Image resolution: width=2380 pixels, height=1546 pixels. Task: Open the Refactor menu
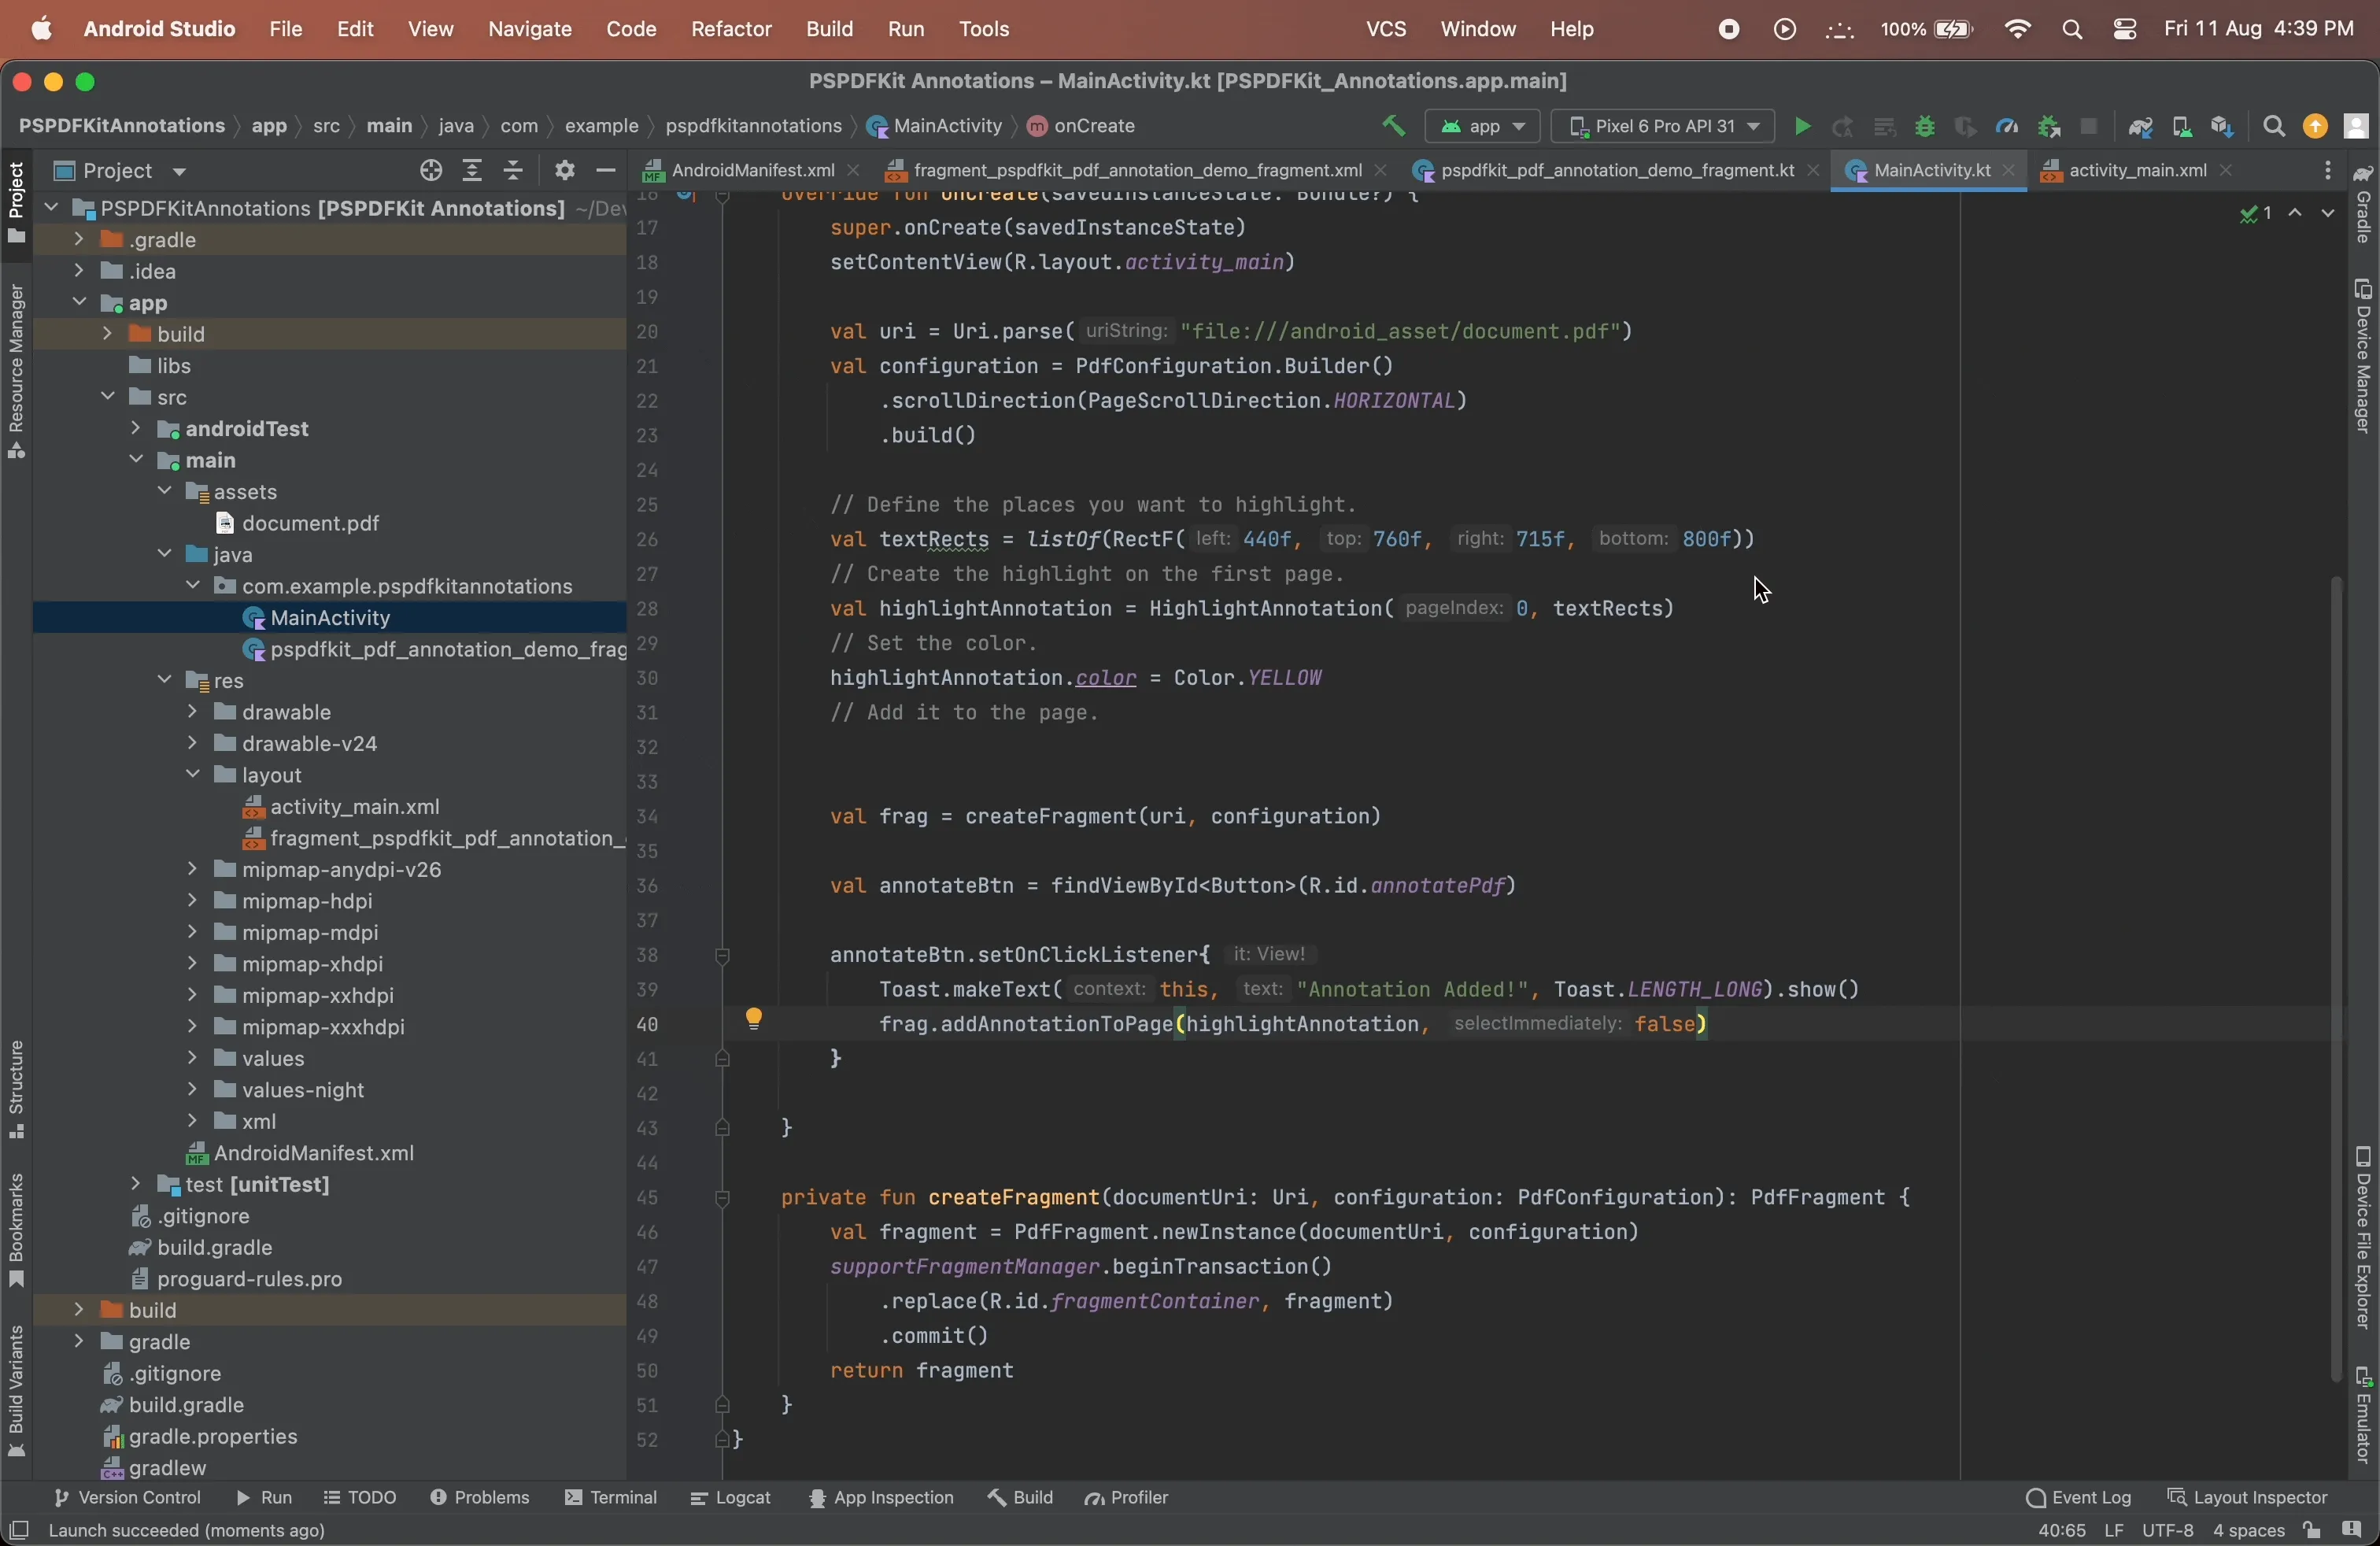click(731, 29)
